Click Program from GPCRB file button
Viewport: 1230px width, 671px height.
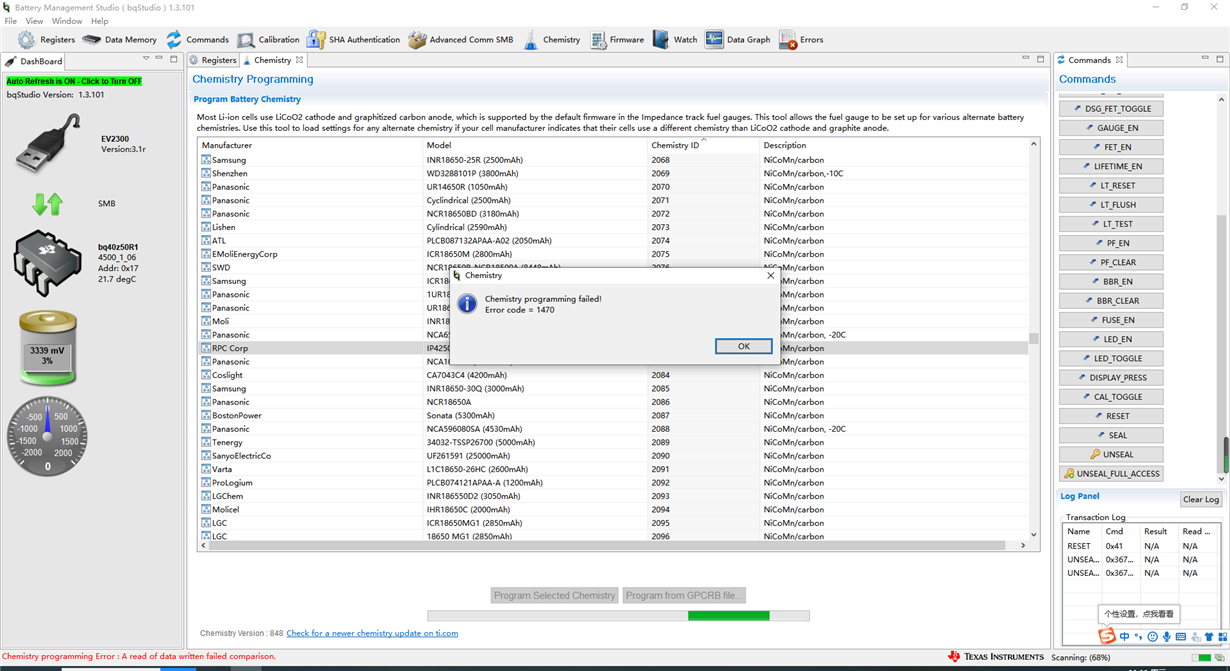pos(683,595)
